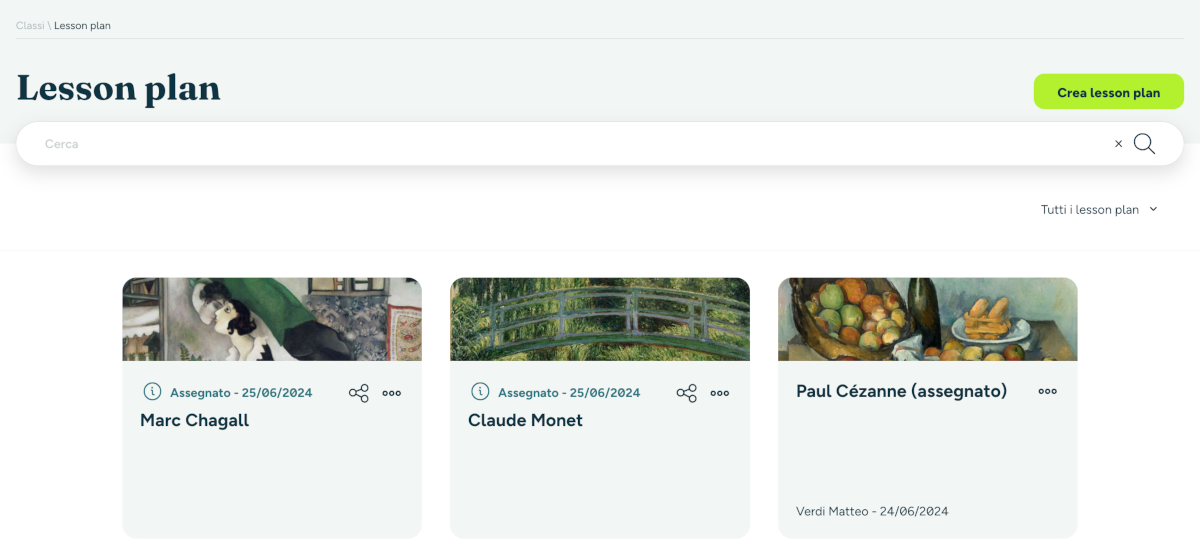
Task: Open more options for Claude Monet
Action: (720, 393)
